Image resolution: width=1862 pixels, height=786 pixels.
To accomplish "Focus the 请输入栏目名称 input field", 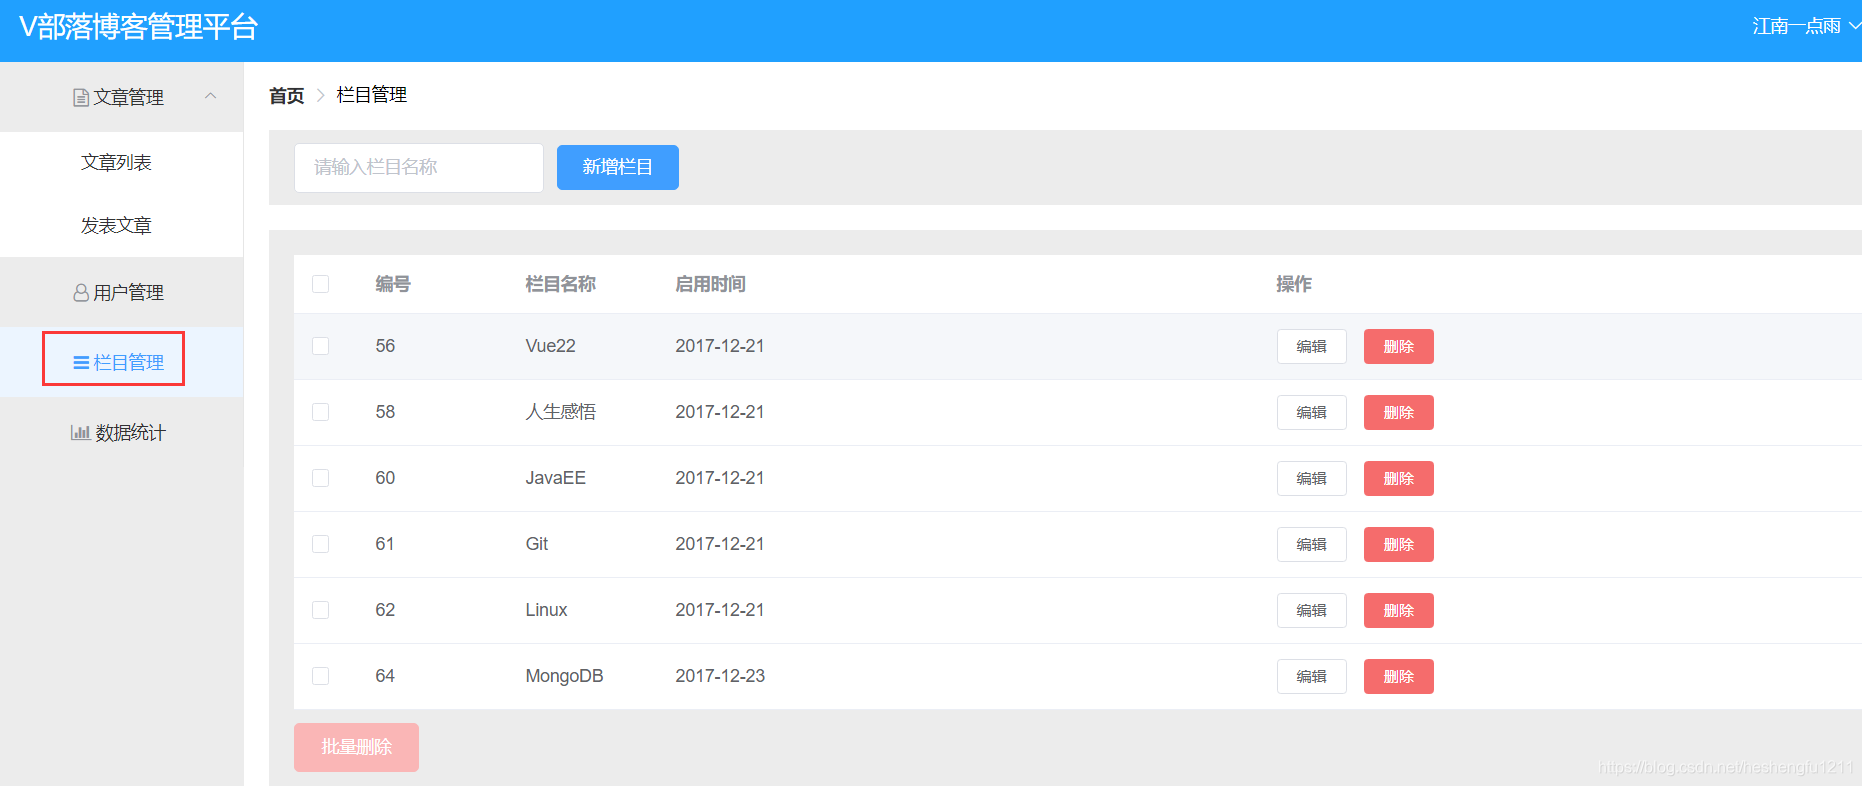I will [x=419, y=168].
